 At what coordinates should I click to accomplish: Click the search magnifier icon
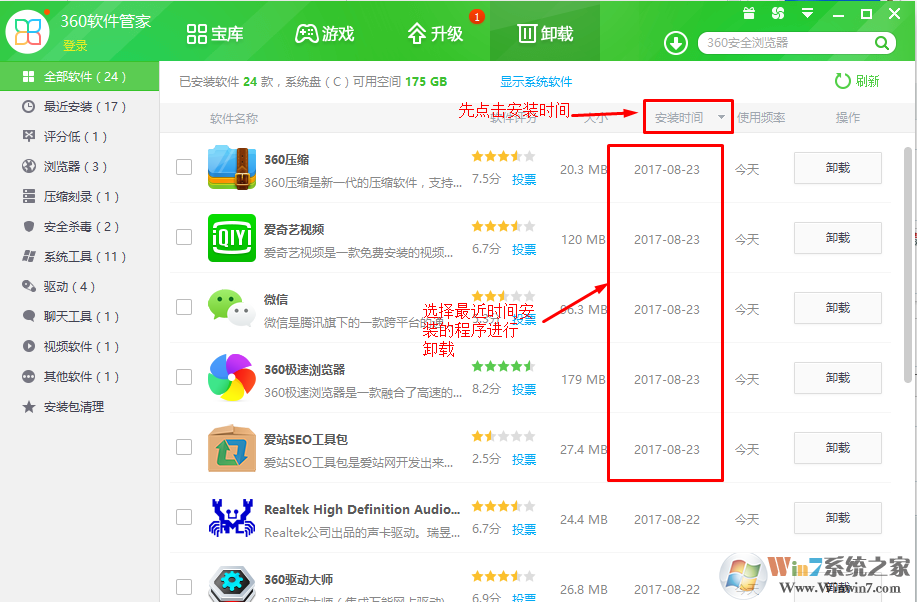[881, 43]
